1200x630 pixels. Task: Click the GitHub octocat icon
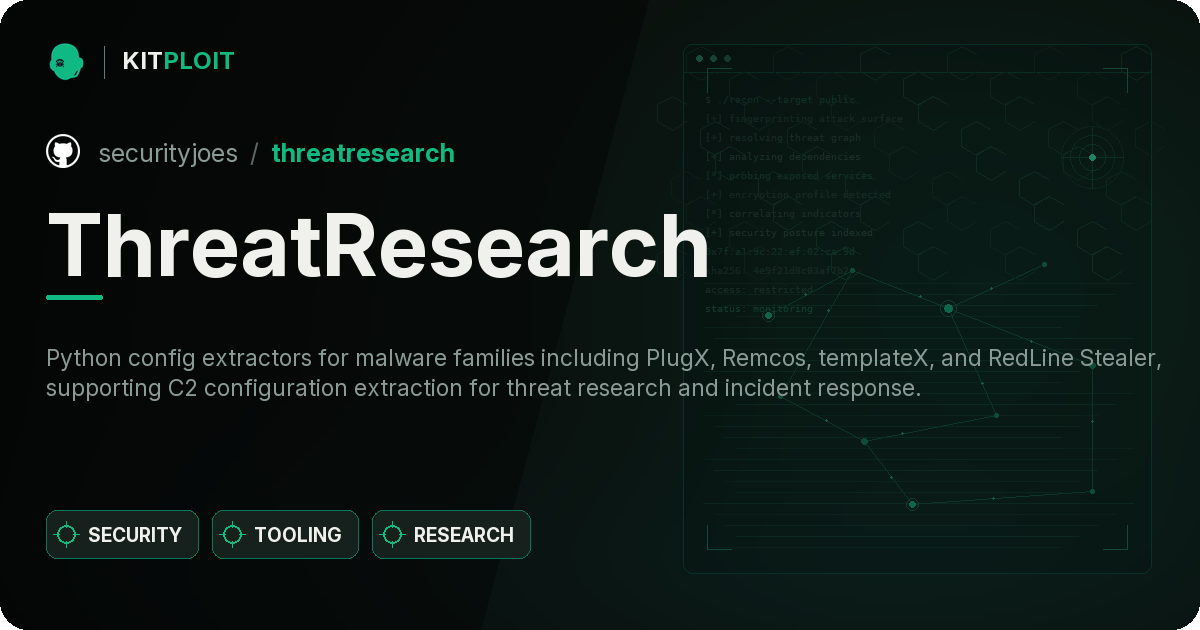click(x=63, y=152)
